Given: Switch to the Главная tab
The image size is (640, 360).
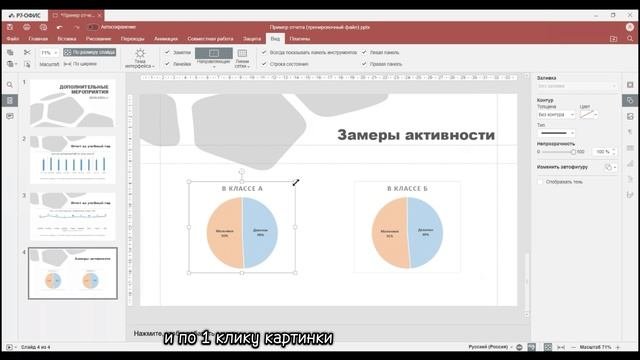Looking at the screenshot, I should (38, 39).
